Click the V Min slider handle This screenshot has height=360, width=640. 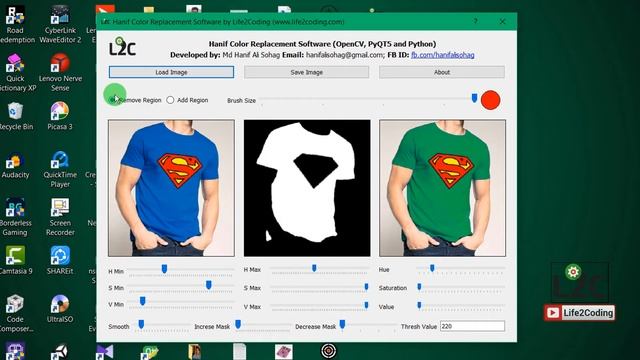pos(142,301)
